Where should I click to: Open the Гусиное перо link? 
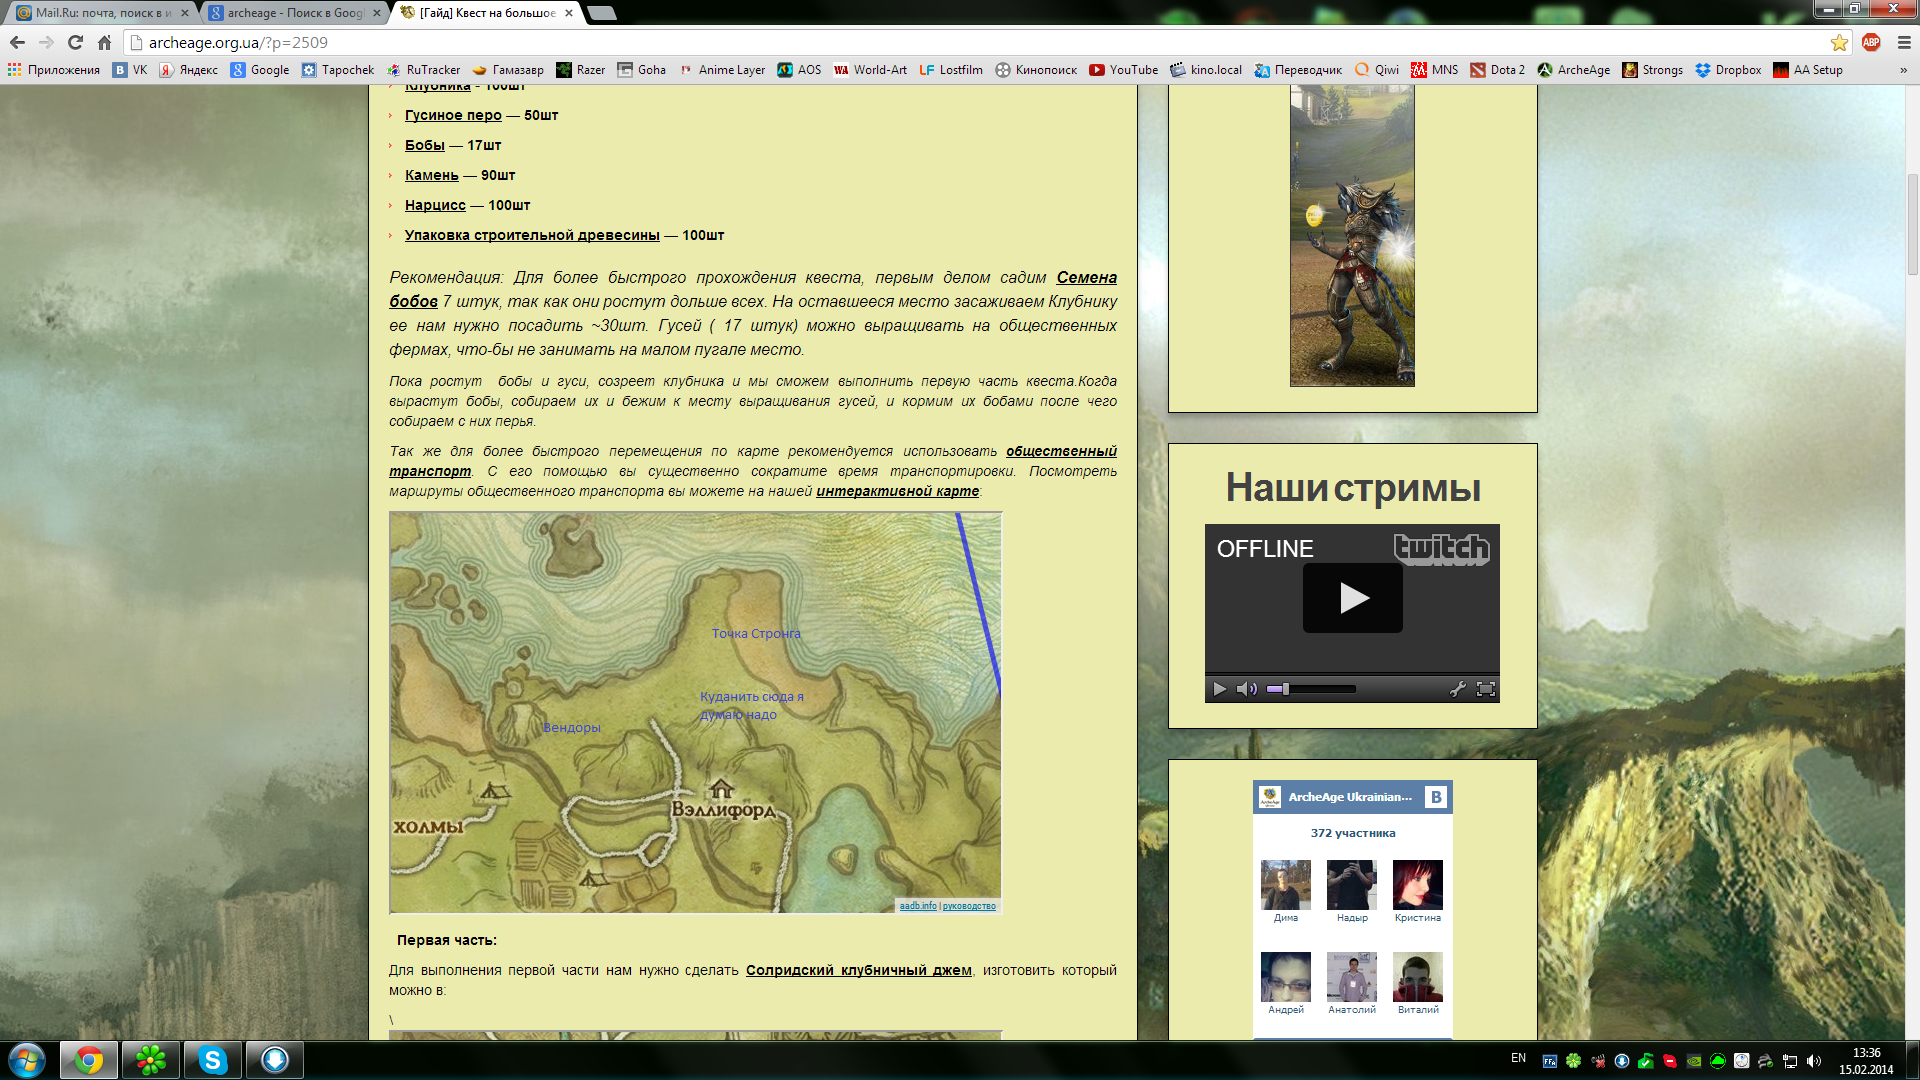coord(453,115)
